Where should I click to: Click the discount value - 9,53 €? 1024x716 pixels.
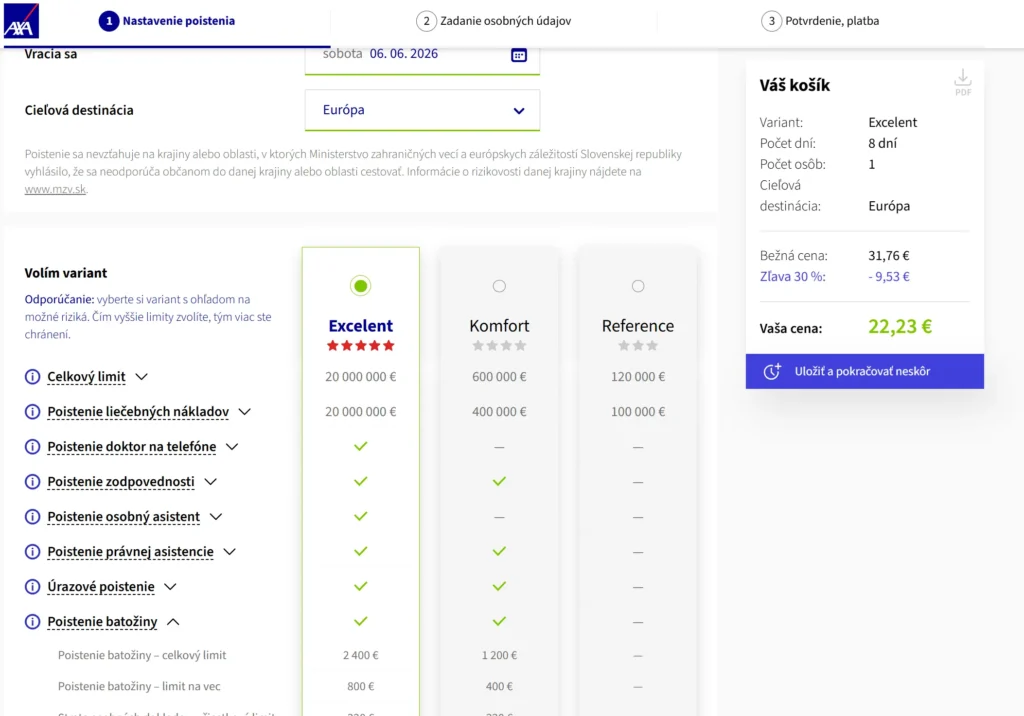click(x=889, y=276)
